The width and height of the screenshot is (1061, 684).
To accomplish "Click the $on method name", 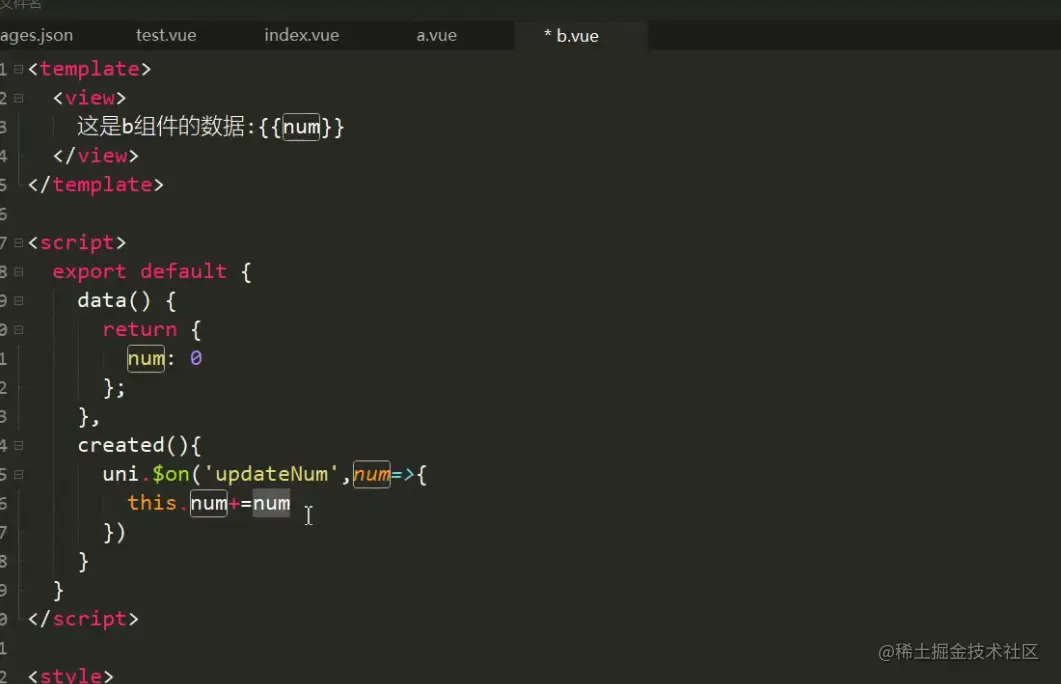I will (x=171, y=474).
